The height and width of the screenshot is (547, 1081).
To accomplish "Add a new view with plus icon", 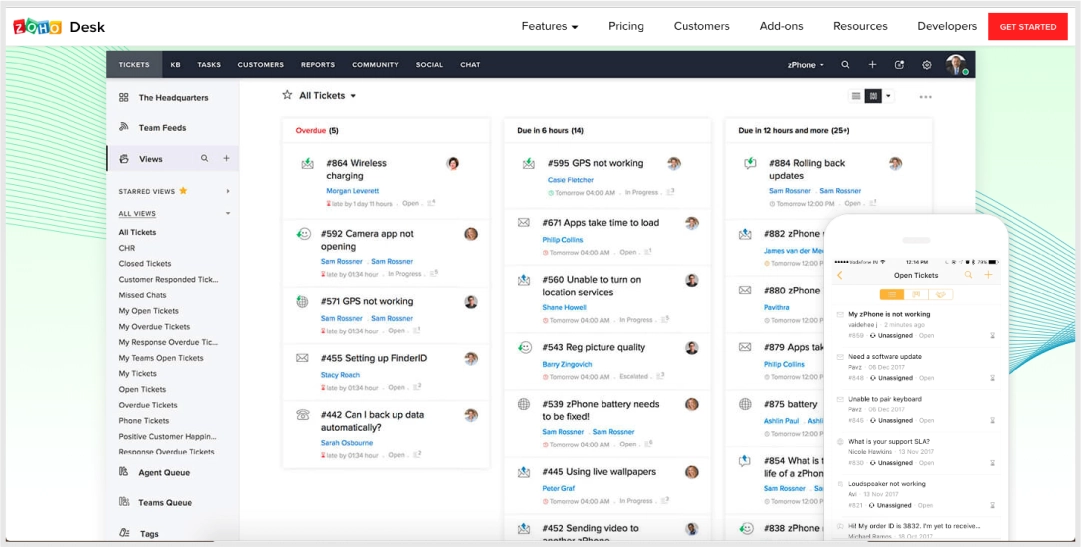I will (225, 158).
